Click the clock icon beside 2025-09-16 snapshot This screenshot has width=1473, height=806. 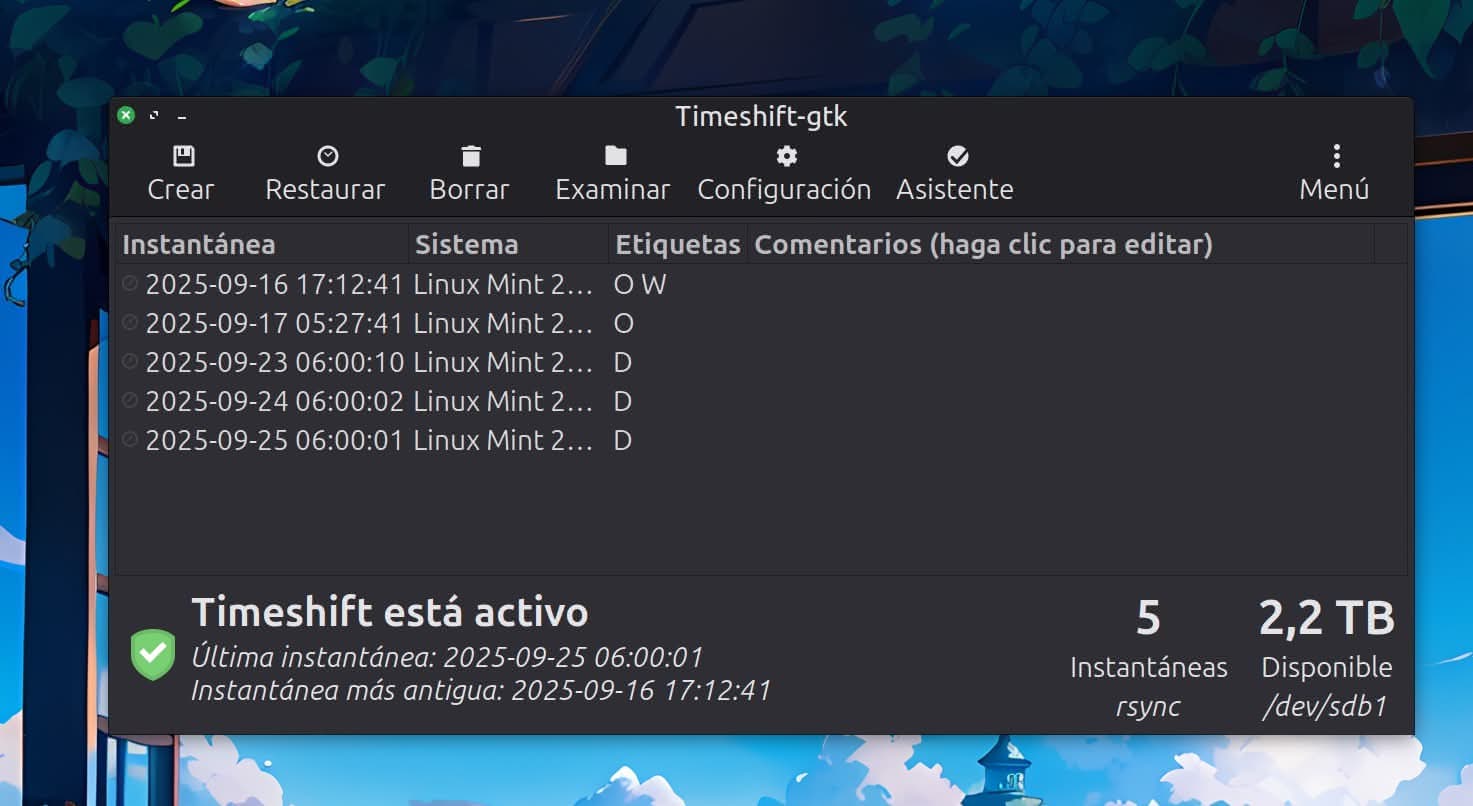click(130, 284)
